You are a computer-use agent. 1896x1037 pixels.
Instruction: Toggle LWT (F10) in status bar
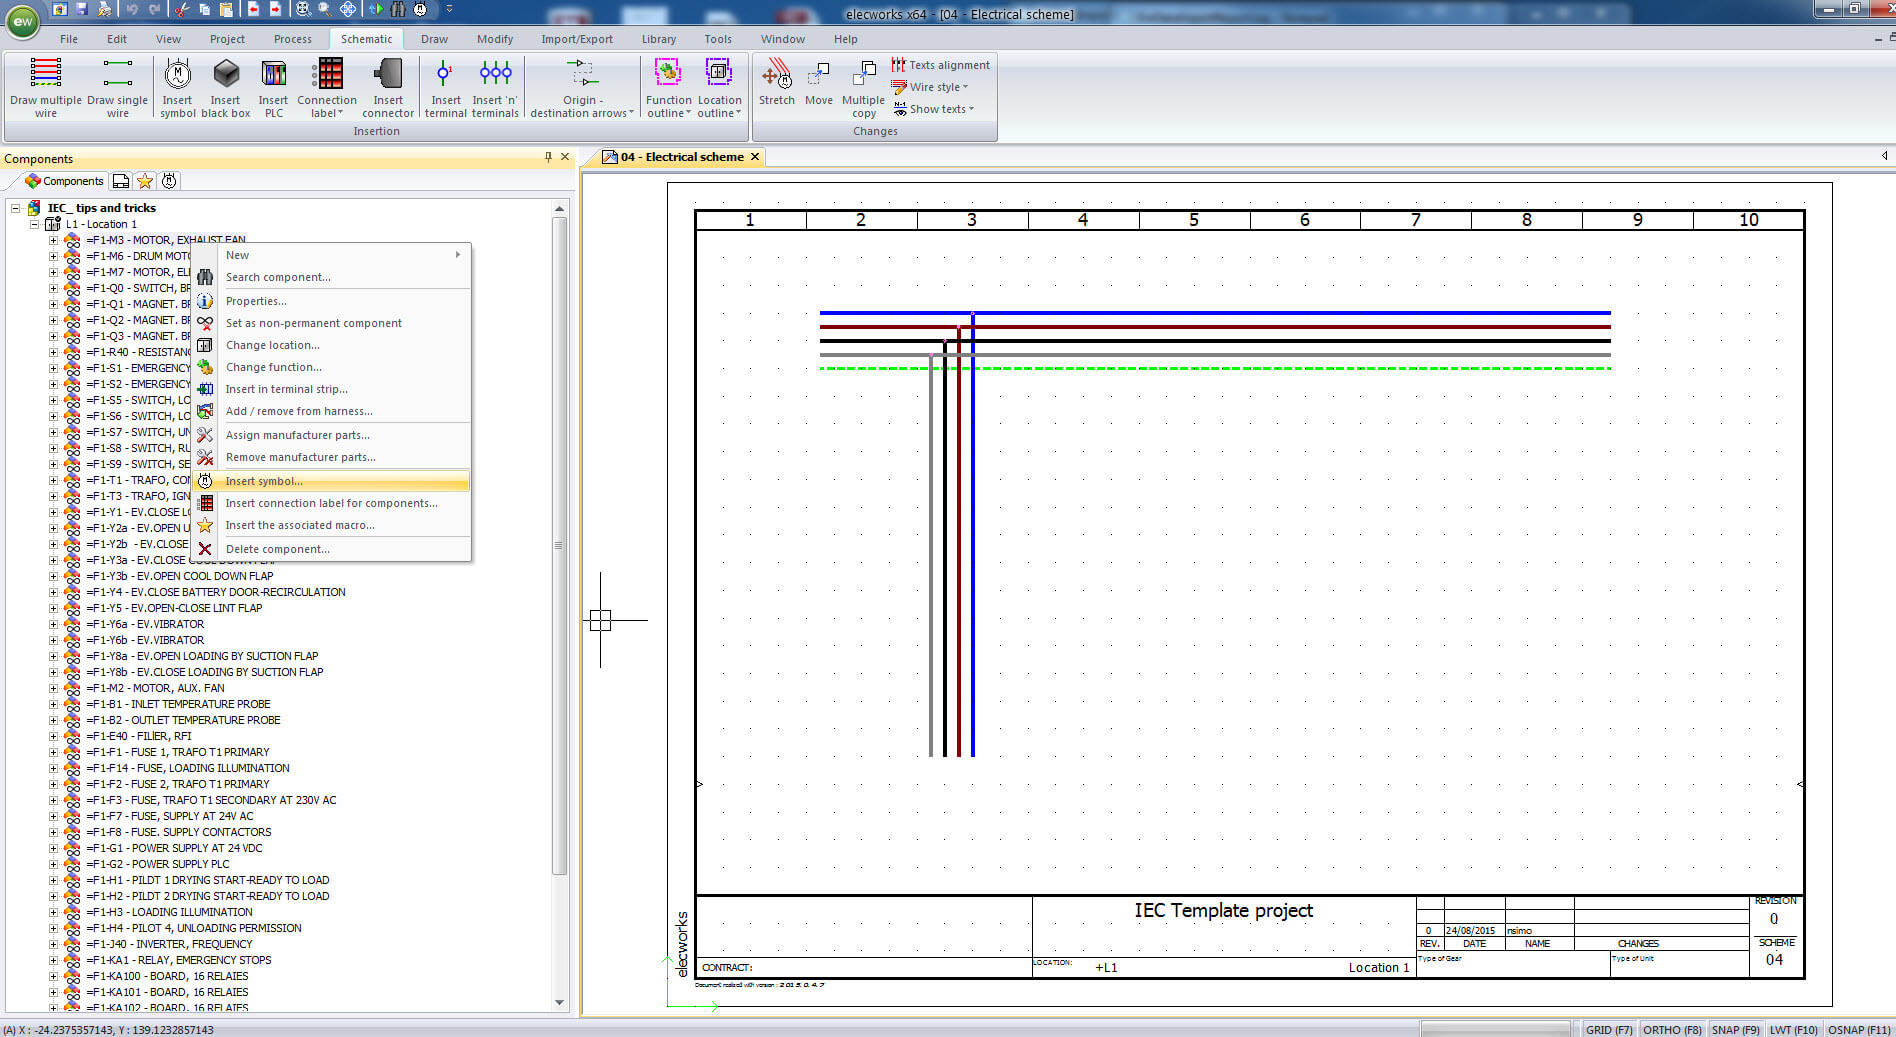[1793, 1029]
